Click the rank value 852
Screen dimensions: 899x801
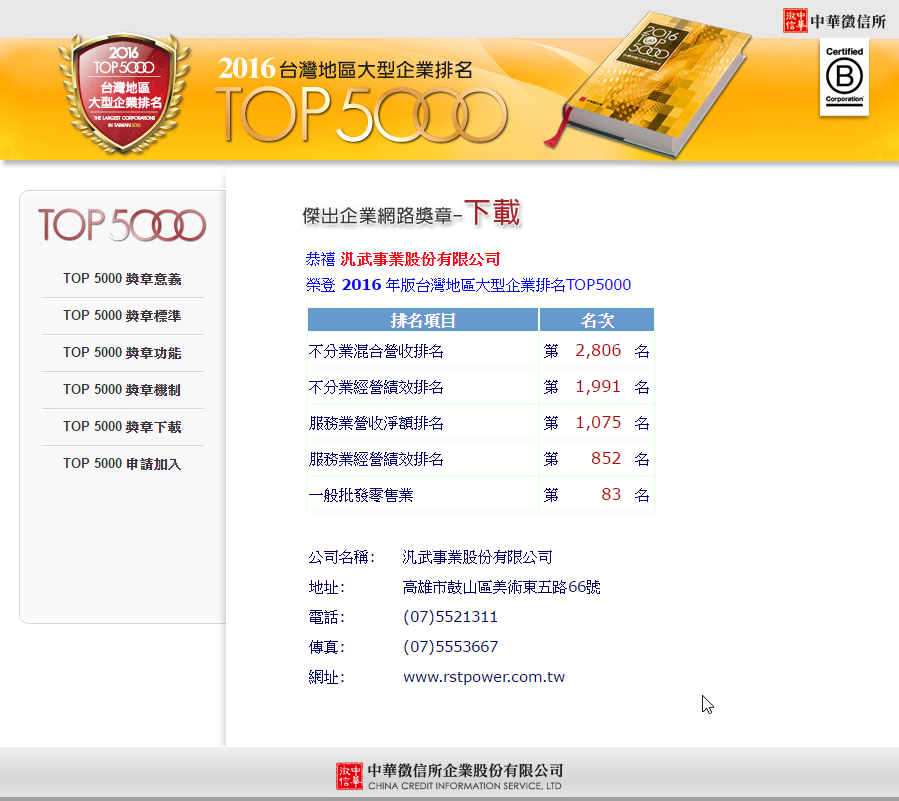point(606,459)
